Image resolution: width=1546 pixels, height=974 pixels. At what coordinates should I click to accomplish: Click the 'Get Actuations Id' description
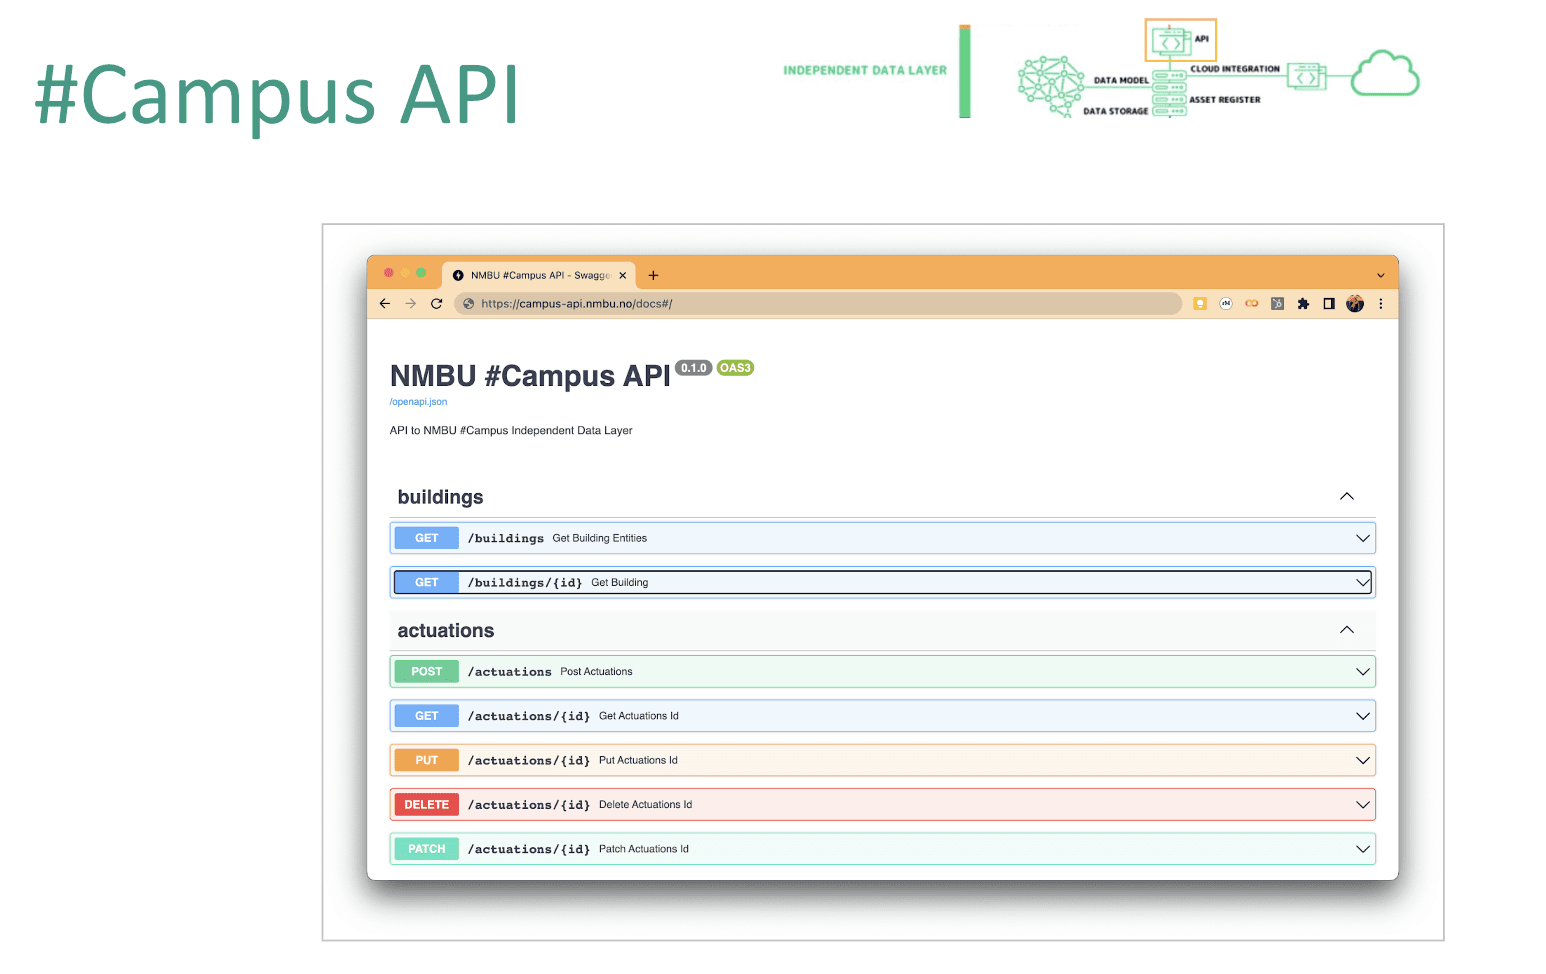(x=639, y=716)
